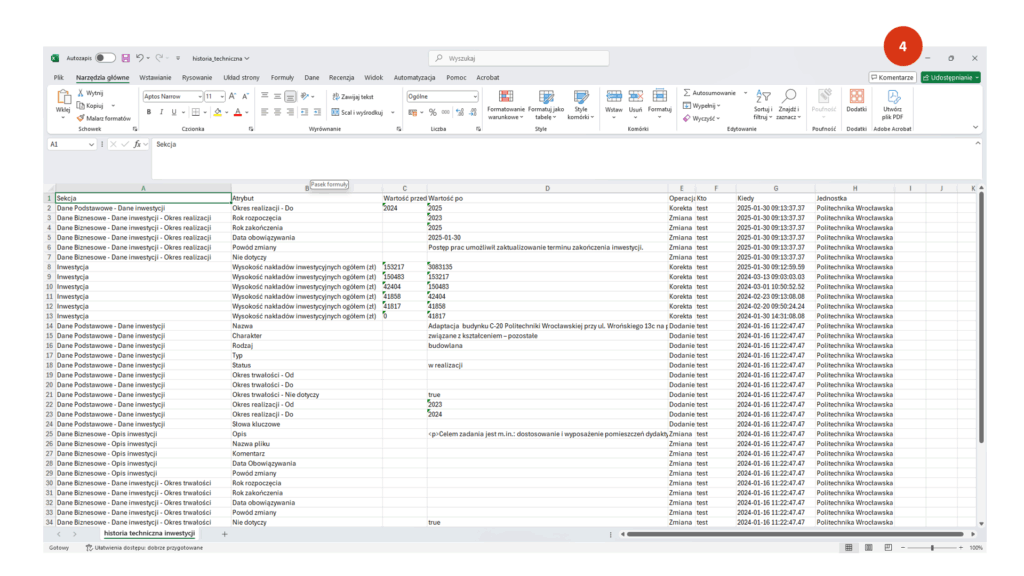Activate Malarz formatów format painter
The width and height of the screenshot is (1024, 576).
tap(104, 118)
